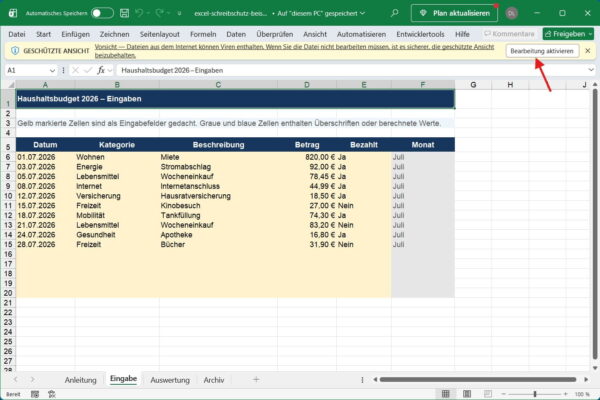This screenshot has width=600, height=400.
Task: Select Normal view icon in status bar
Action: [445, 394]
